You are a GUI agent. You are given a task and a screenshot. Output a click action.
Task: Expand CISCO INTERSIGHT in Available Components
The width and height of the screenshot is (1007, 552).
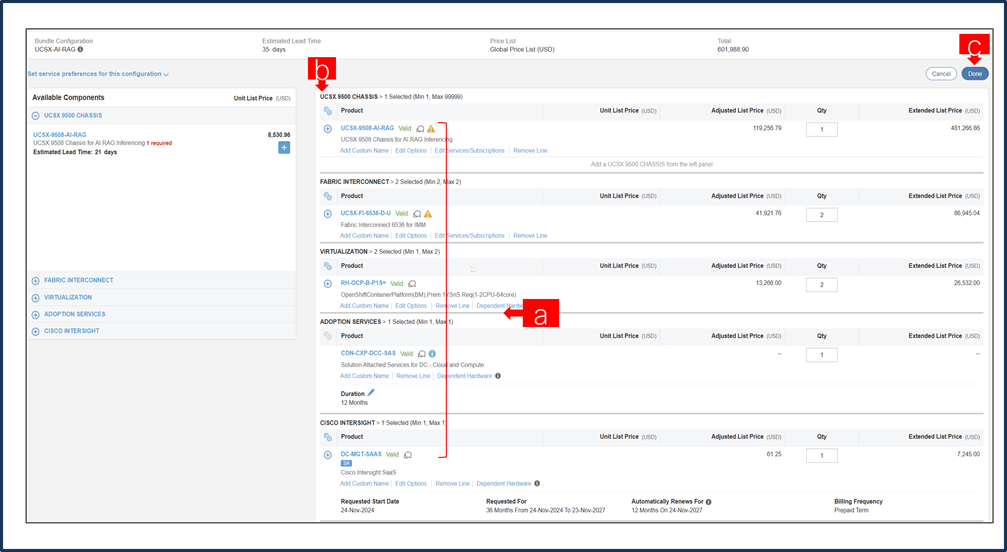pyautogui.click(x=36, y=331)
